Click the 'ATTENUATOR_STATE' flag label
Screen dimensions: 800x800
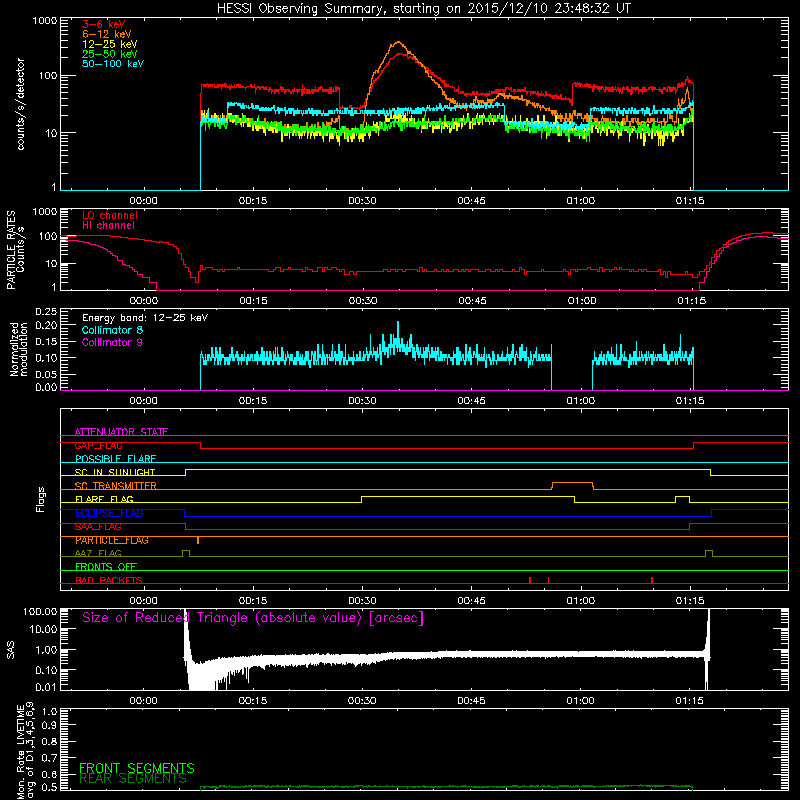coord(121,432)
